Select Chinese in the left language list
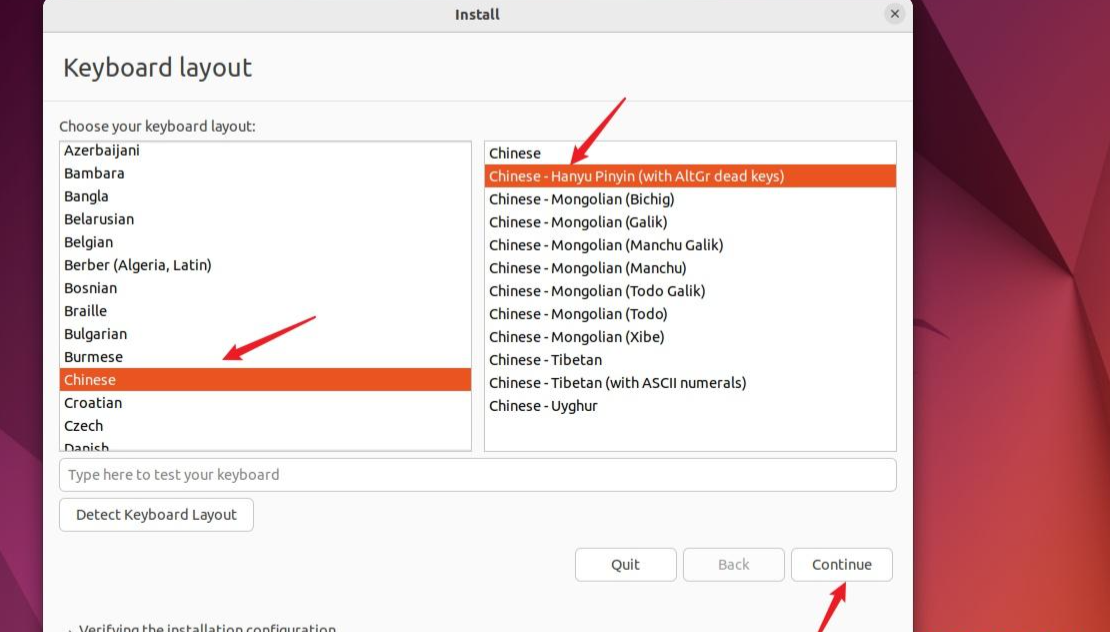This screenshot has width=1110, height=632. coord(265,380)
